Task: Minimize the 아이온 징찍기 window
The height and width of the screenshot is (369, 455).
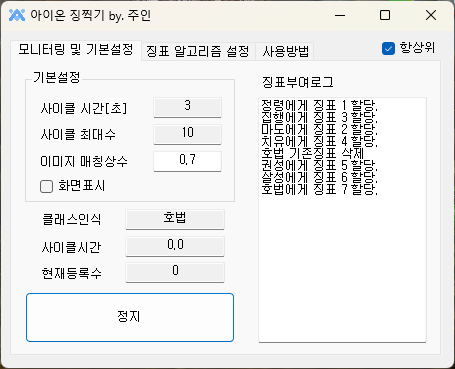Action: point(340,15)
